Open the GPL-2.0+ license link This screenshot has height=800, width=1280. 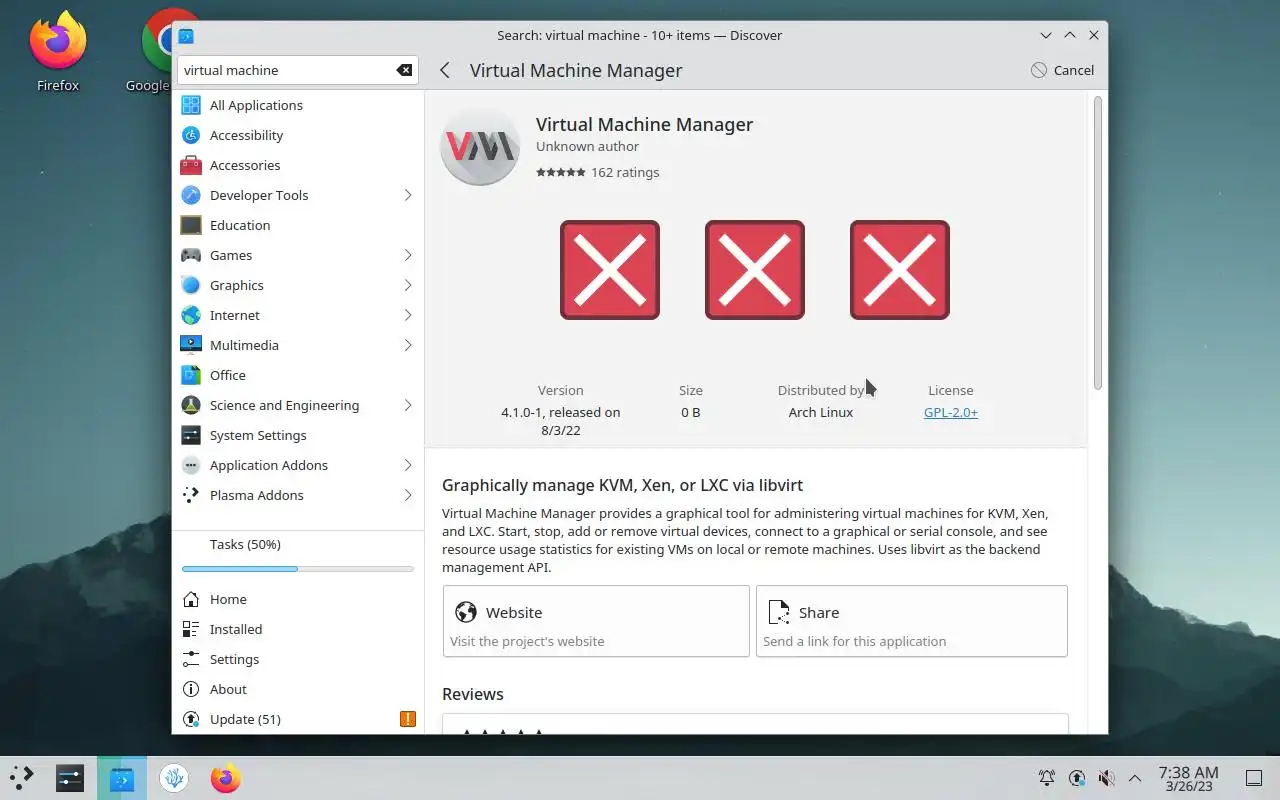951,412
